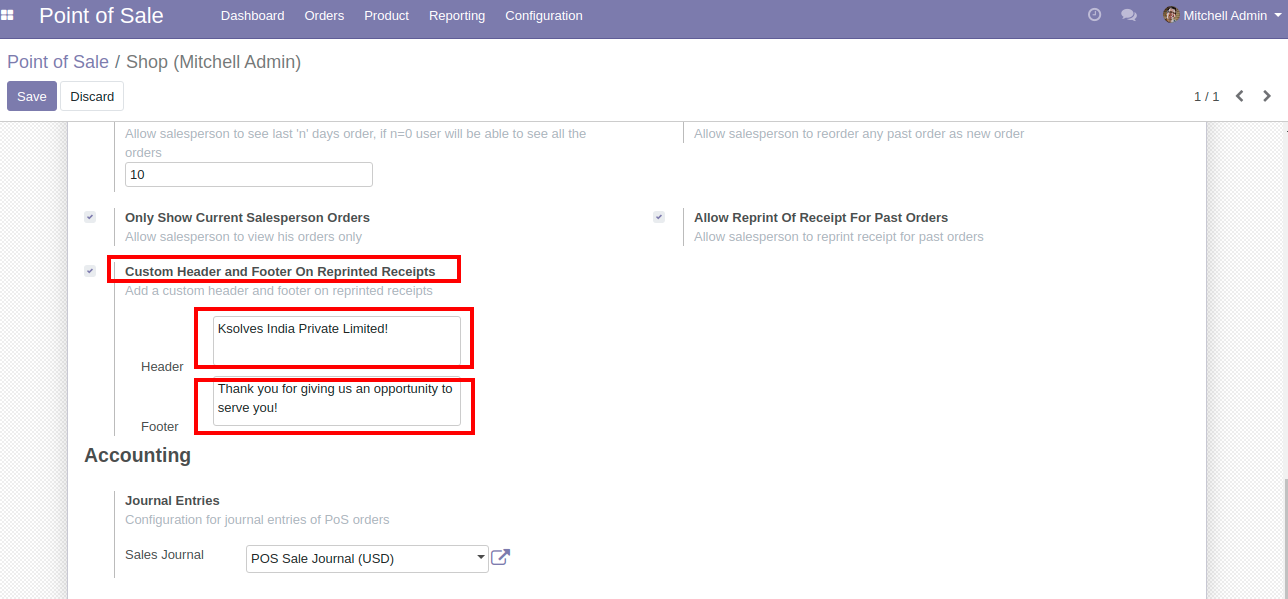The width and height of the screenshot is (1288, 599).
Task: Go to next record arrow
Action: click(1267, 96)
